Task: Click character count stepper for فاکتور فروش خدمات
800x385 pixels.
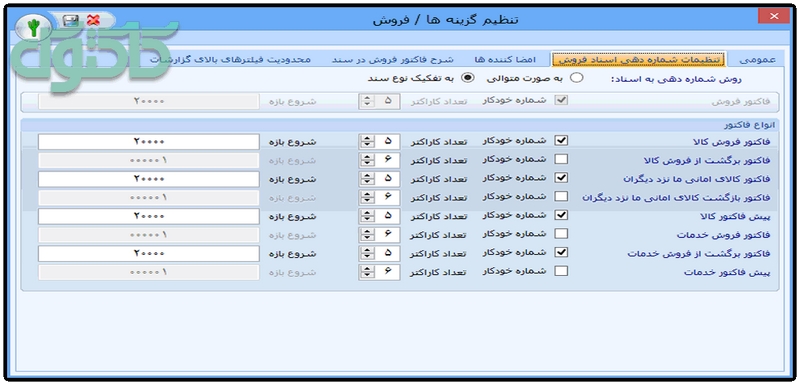Action: pyautogui.click(x=366, y=235)
